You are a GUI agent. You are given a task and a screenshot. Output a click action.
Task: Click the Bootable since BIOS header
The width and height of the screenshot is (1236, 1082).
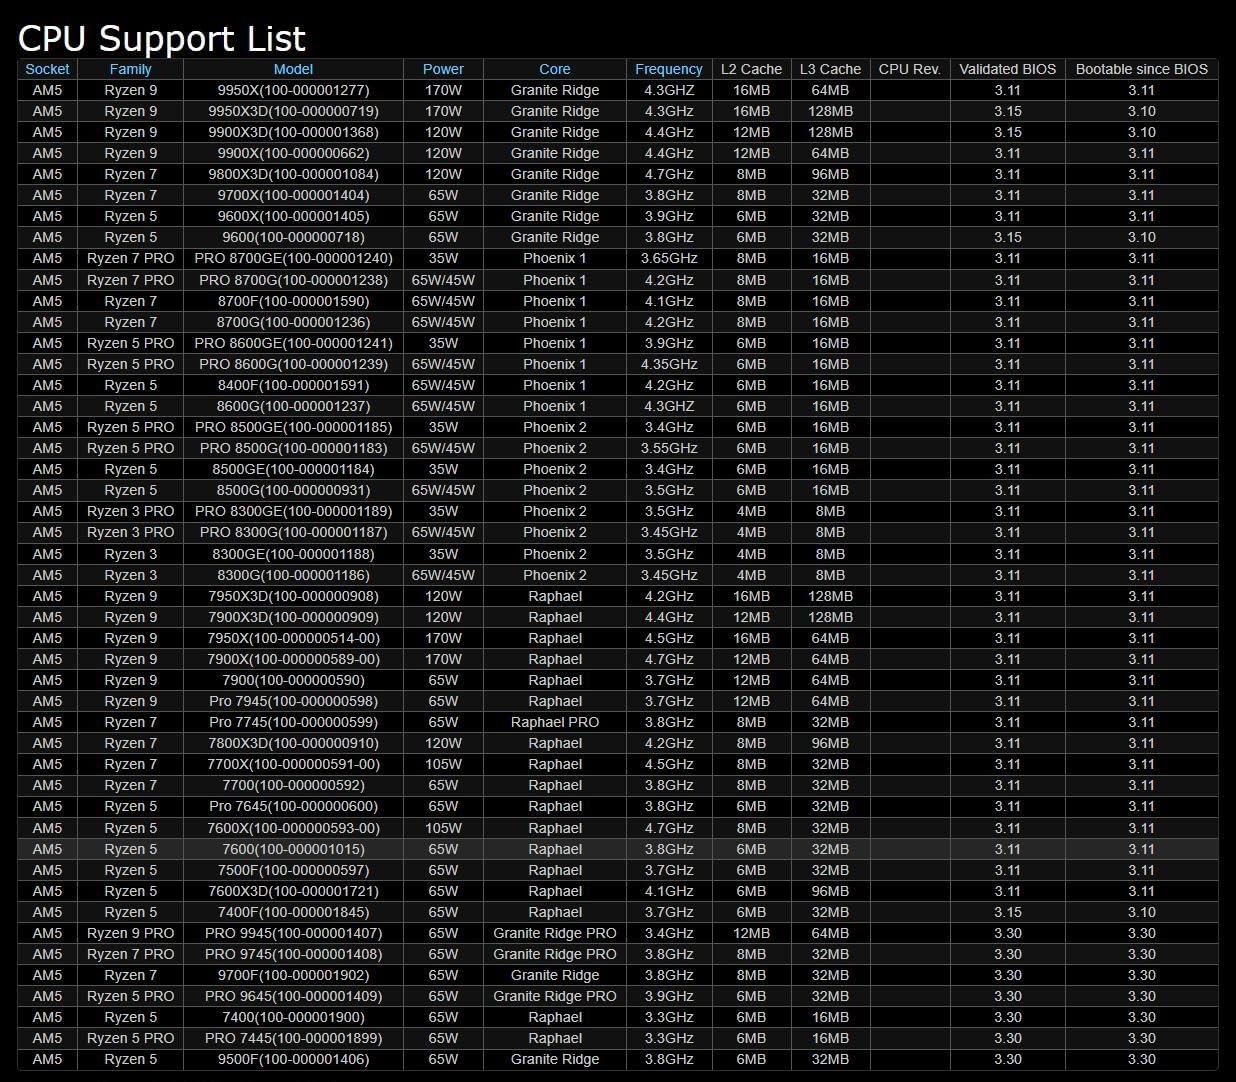pyautogui.click(x=1141, y=69)
